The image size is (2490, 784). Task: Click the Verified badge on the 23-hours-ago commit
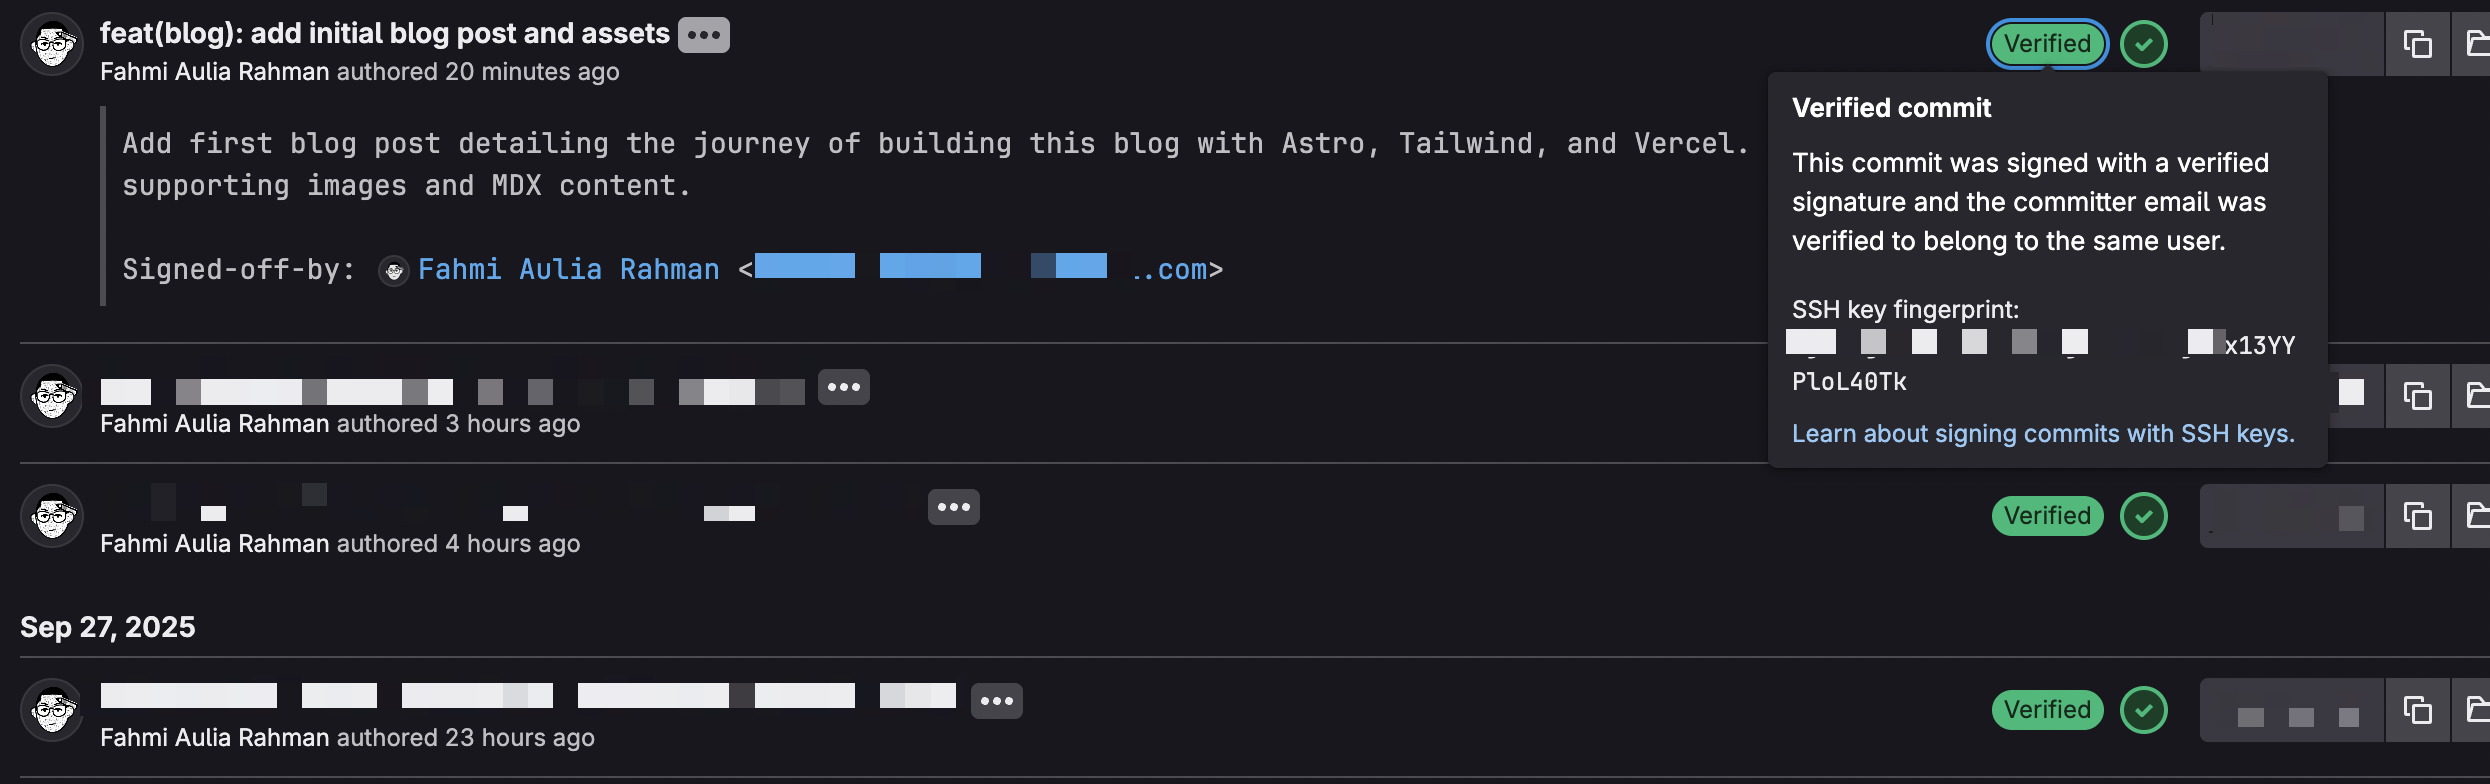point(2047,710)
